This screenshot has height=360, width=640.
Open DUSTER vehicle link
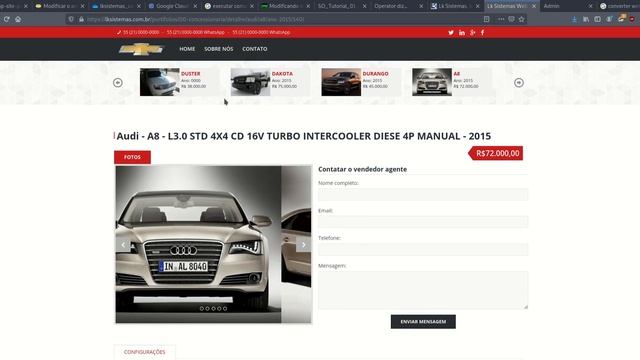(191, 74)
